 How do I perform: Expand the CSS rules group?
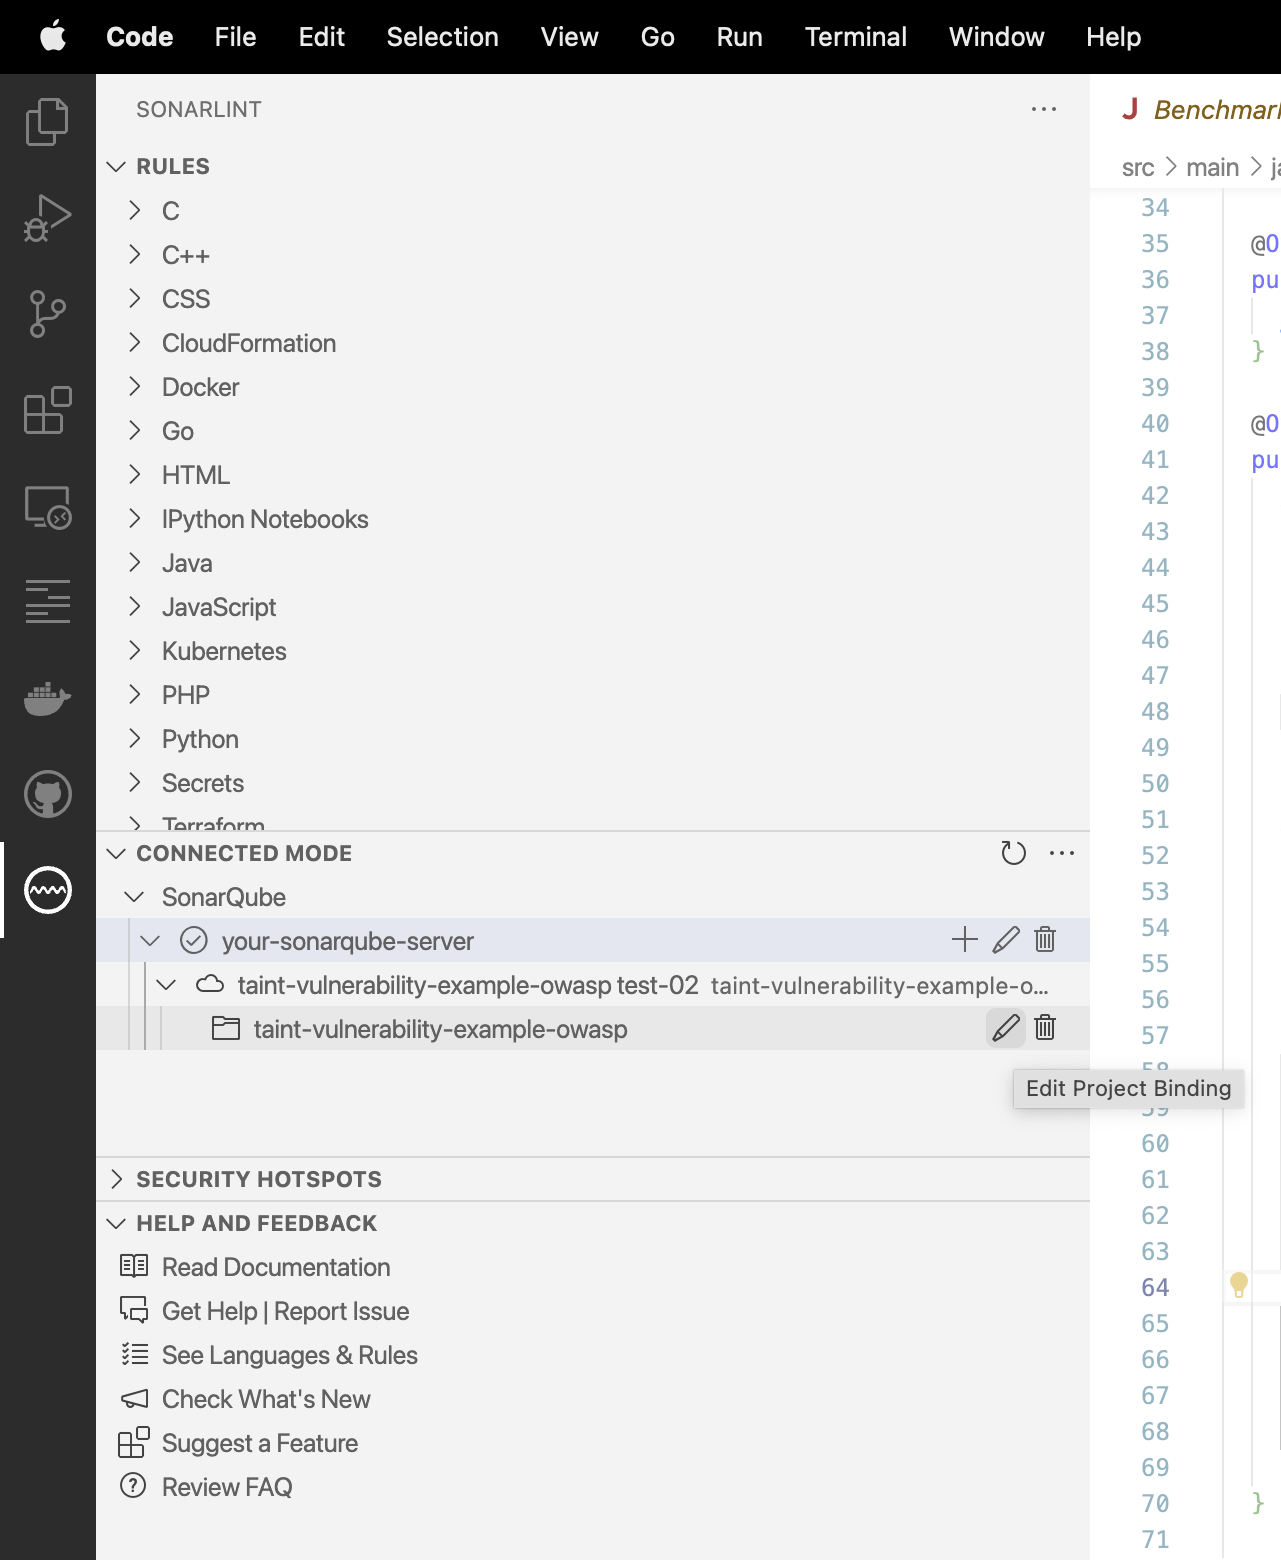click(x=135, y=298)
